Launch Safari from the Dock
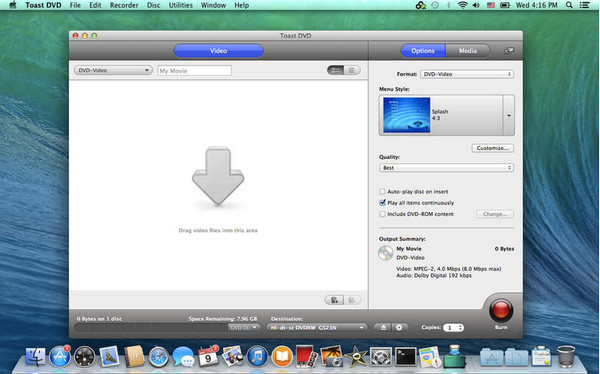Viewport: 600px width, 374px height. pyautogui.click(x=159, y=357)
